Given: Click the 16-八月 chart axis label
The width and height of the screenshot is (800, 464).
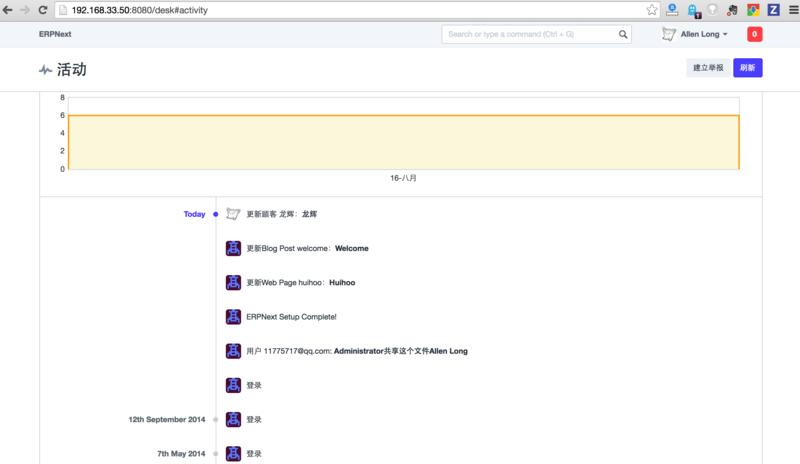Looking at the screenshot, I should 404,178.
